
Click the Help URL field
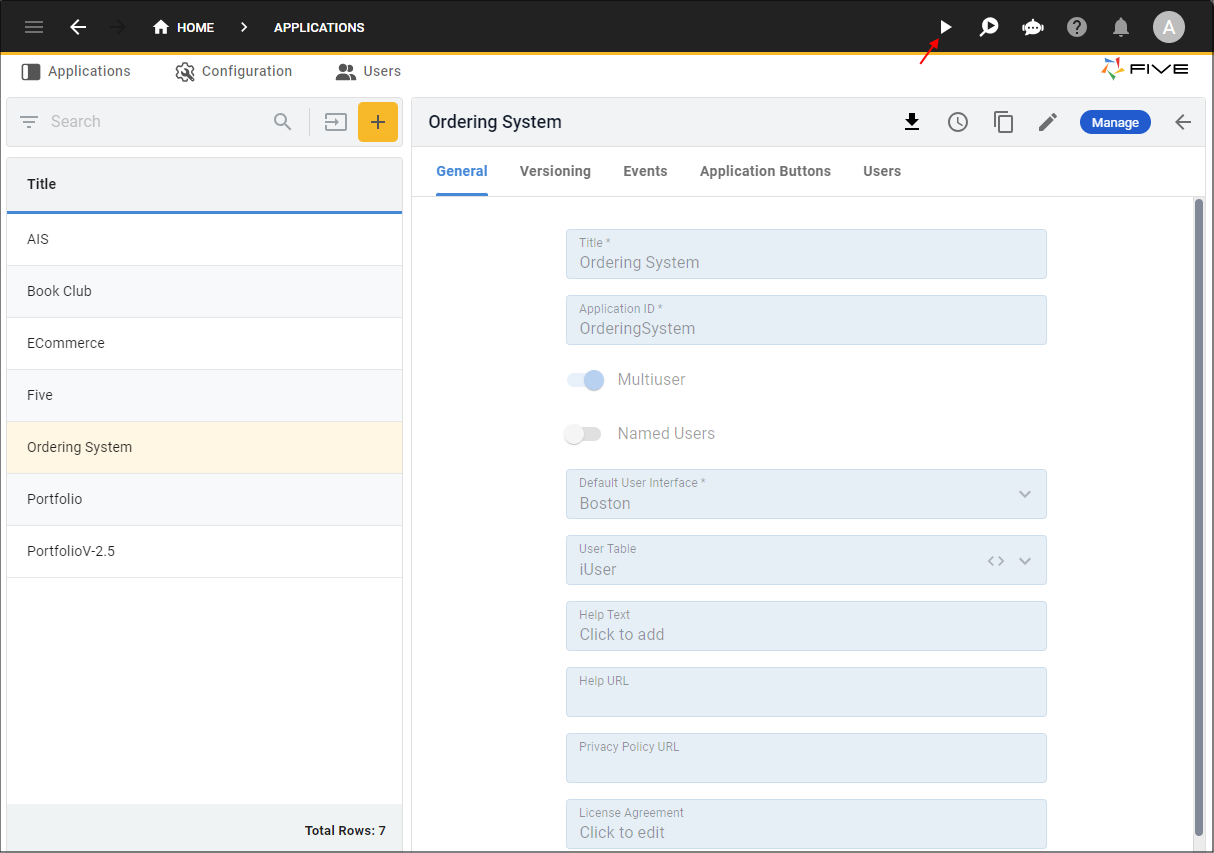click(806, 692)
